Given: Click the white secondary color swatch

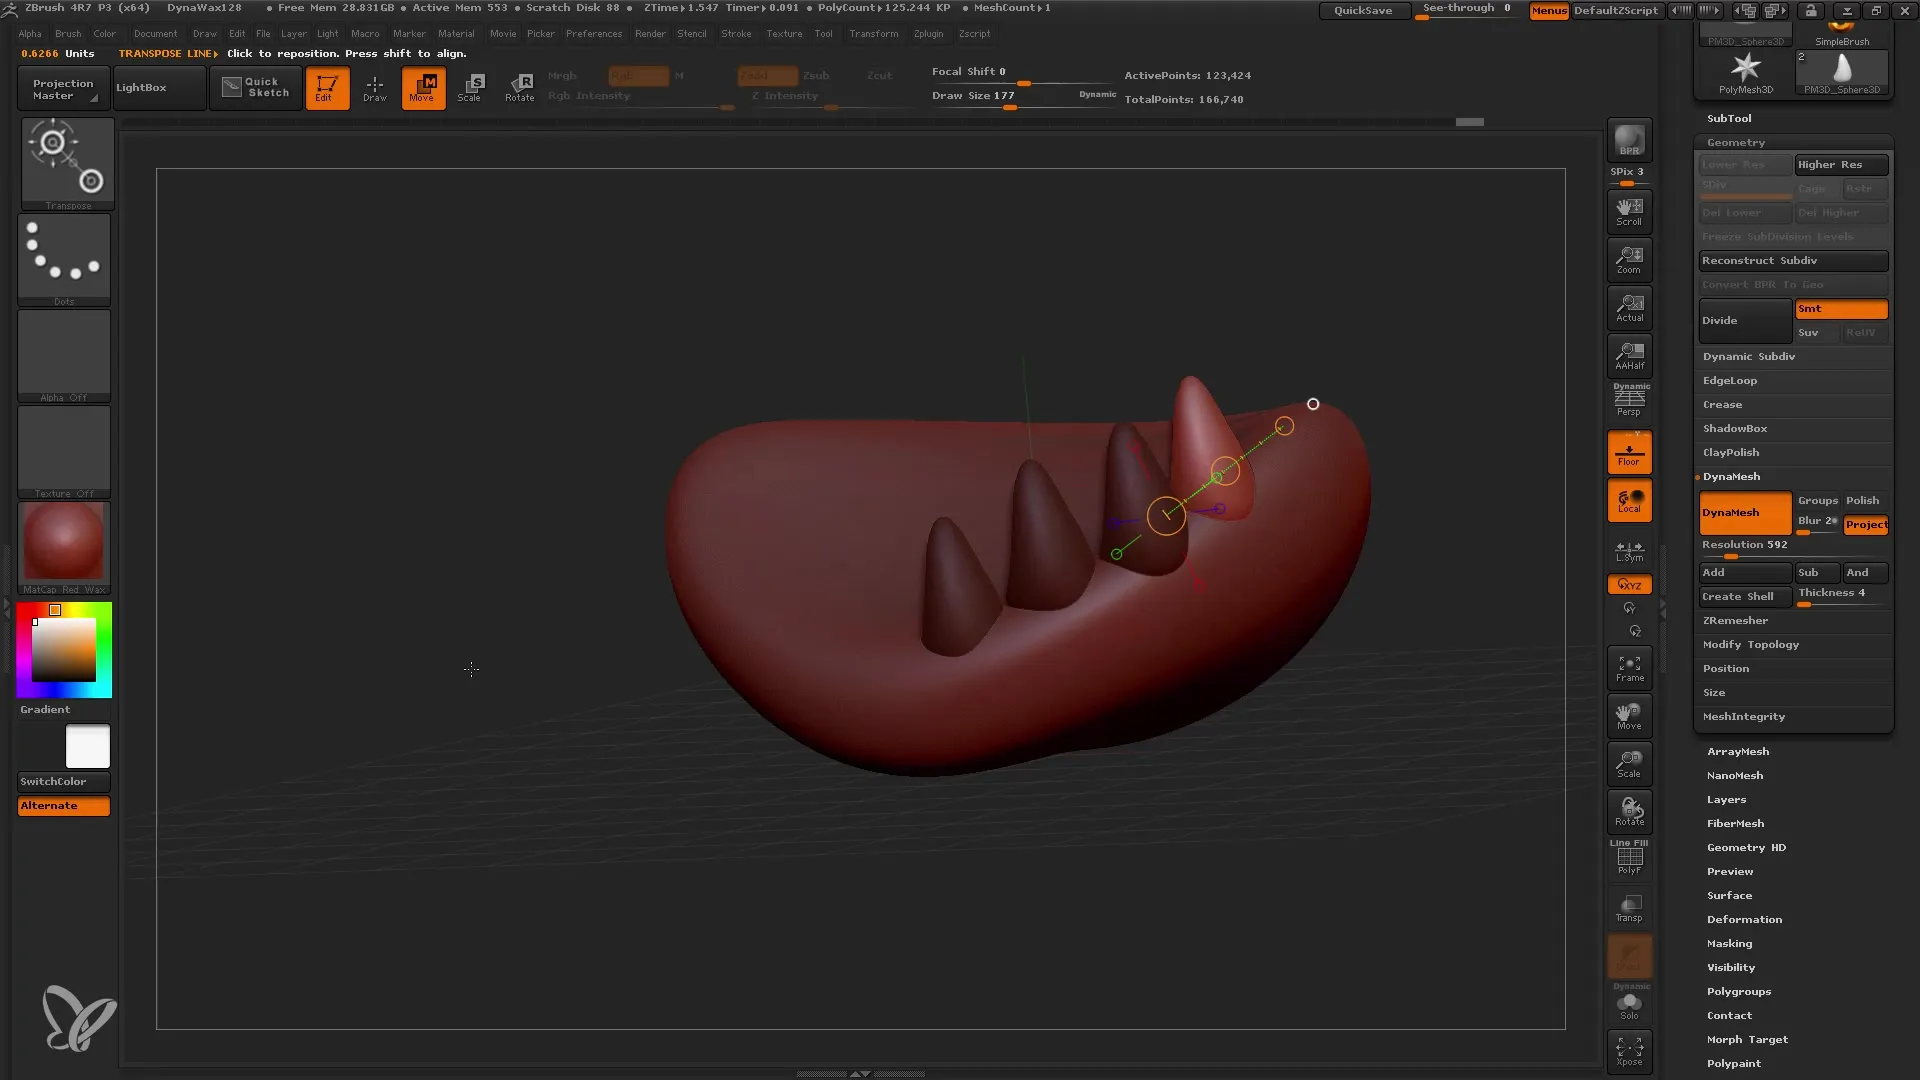Looking at the screenshot, I should tap(88, 746).
